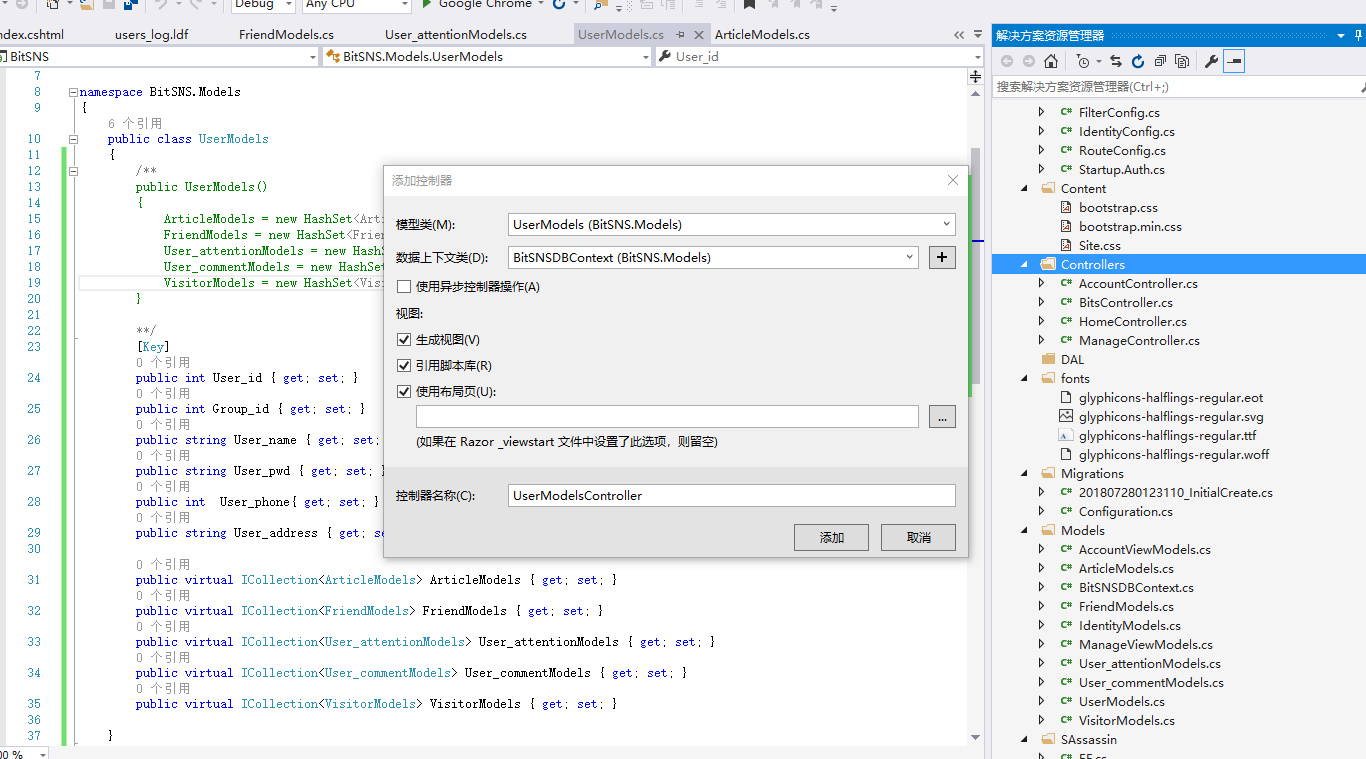This screenshot has height=759, width=1366.
Task: Collapse all items in Solution Explorer
Action: (1160, 61)
